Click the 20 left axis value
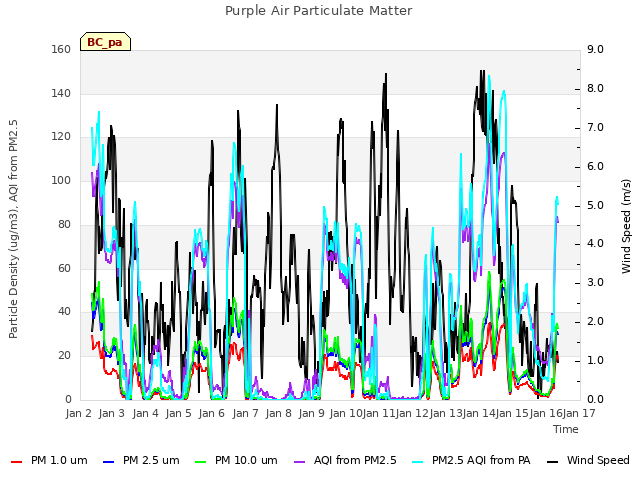The height and width of the screenshot is (480, 640). coord(64,356)
